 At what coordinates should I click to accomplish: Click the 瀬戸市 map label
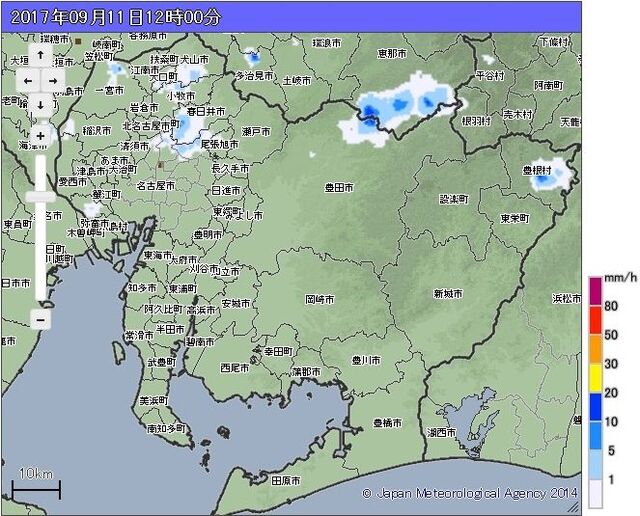[x=256, y=132]
